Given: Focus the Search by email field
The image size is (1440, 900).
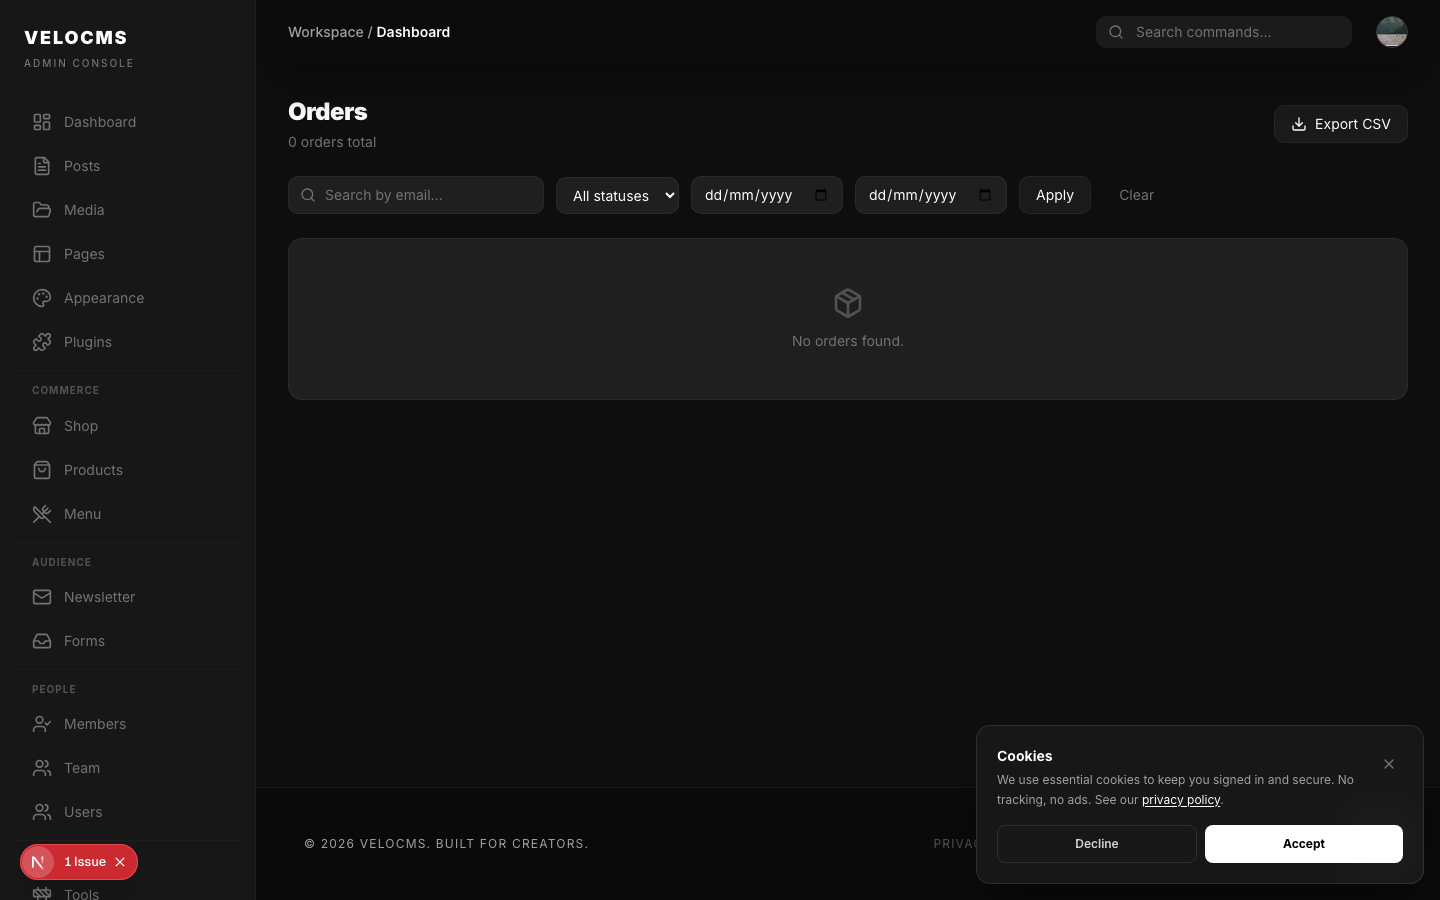Looking at the screenshot, I should click(x=416, y=195).
